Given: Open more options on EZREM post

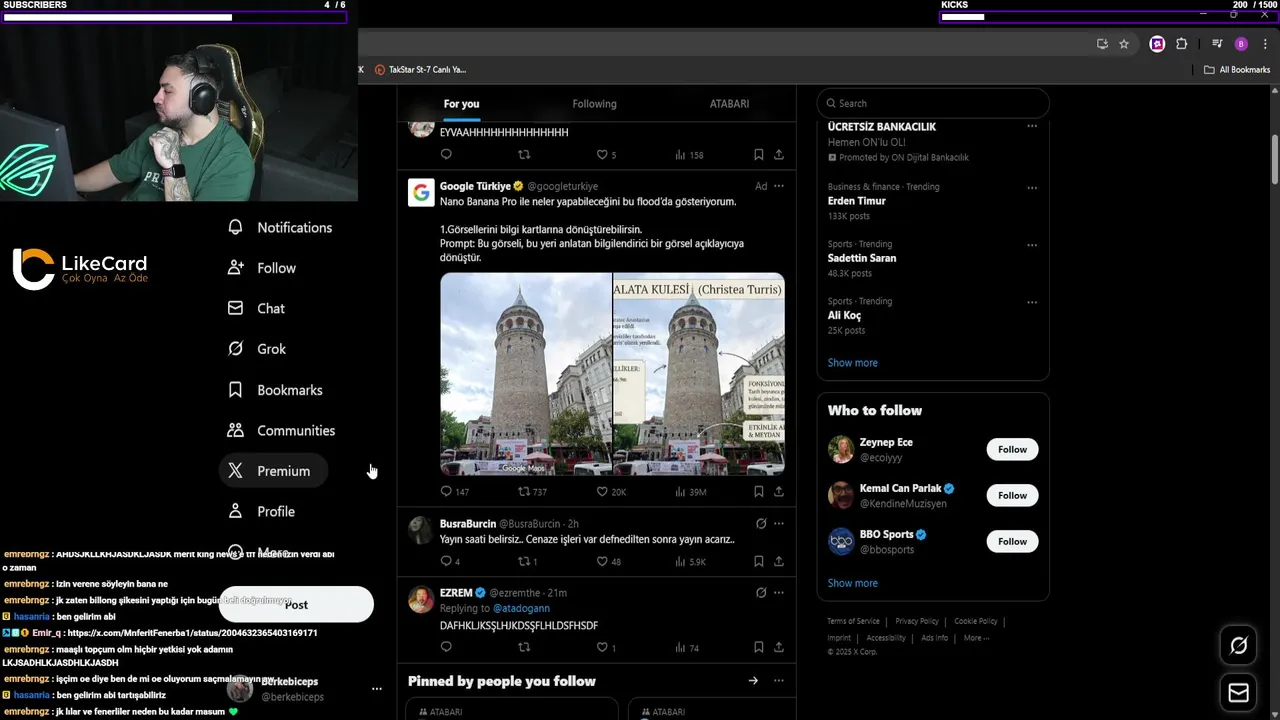Looking at the screenshot, I should click(779, 592).
